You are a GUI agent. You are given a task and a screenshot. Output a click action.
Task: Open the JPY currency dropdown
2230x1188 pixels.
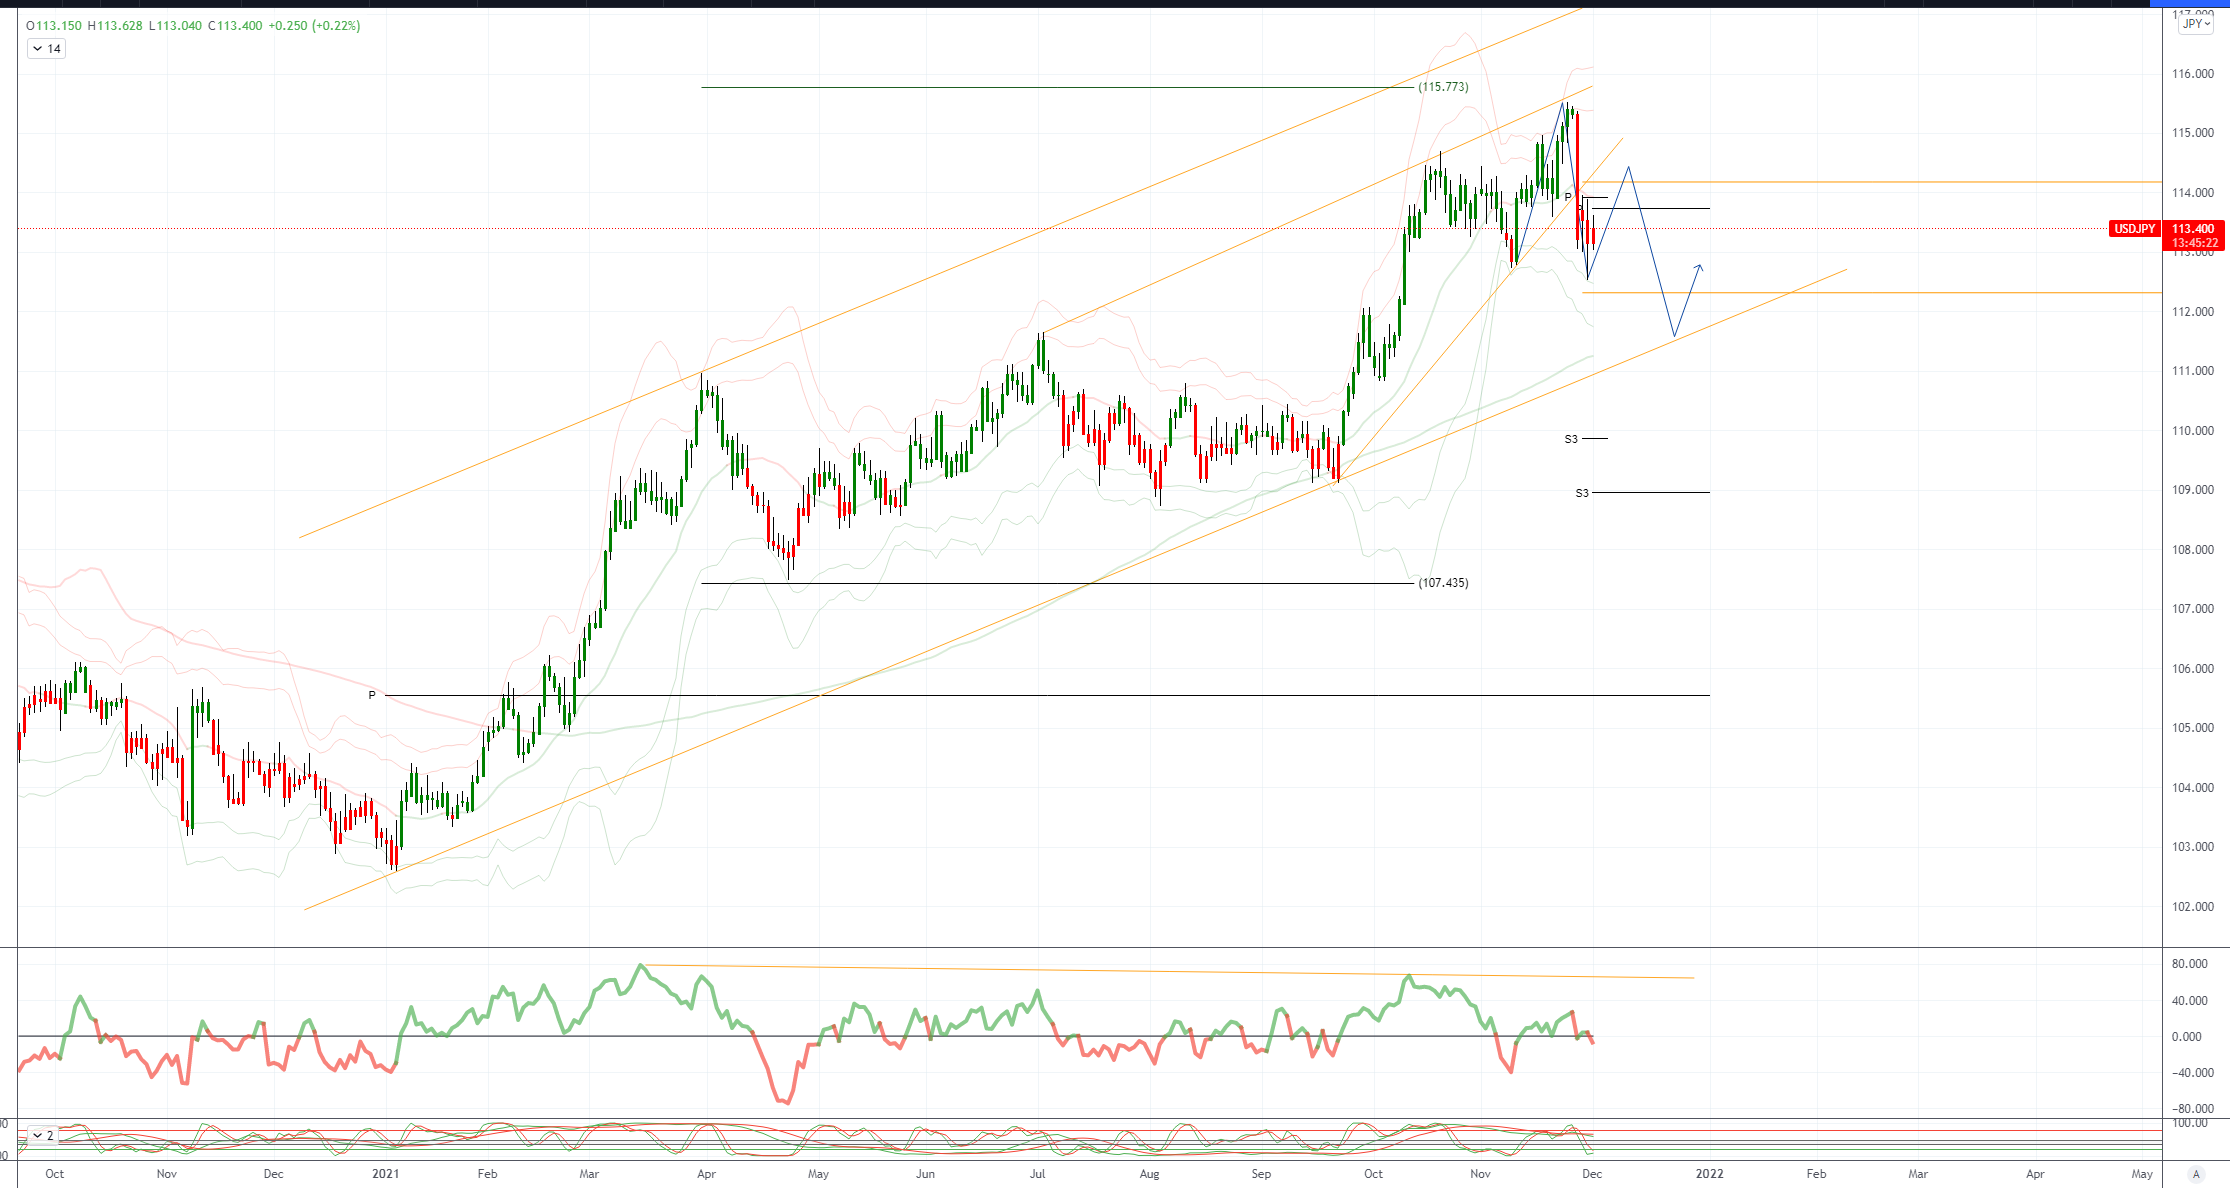(2196, 24)
